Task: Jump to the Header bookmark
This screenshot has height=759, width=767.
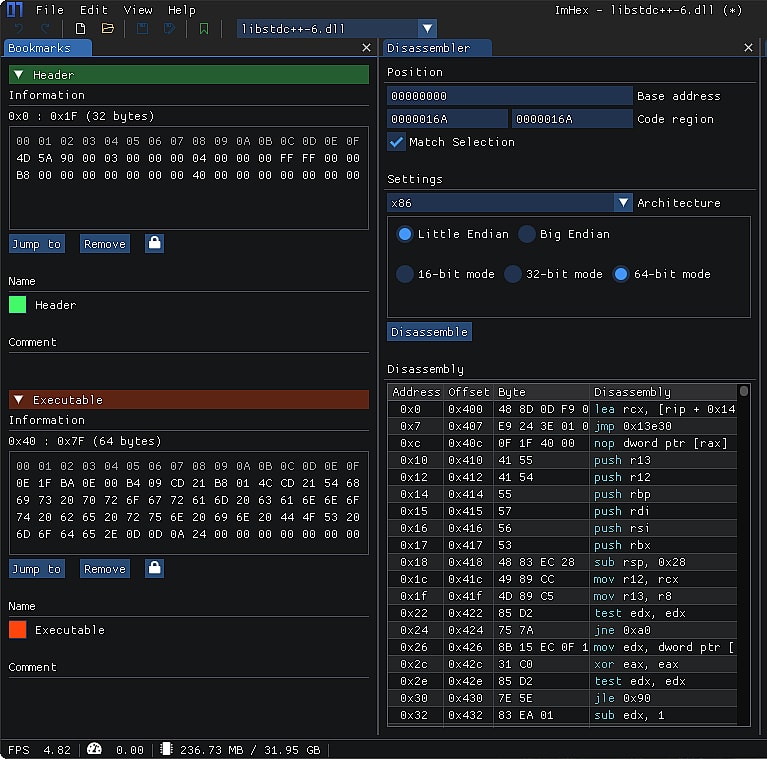Action: click(x=37, y=243)
